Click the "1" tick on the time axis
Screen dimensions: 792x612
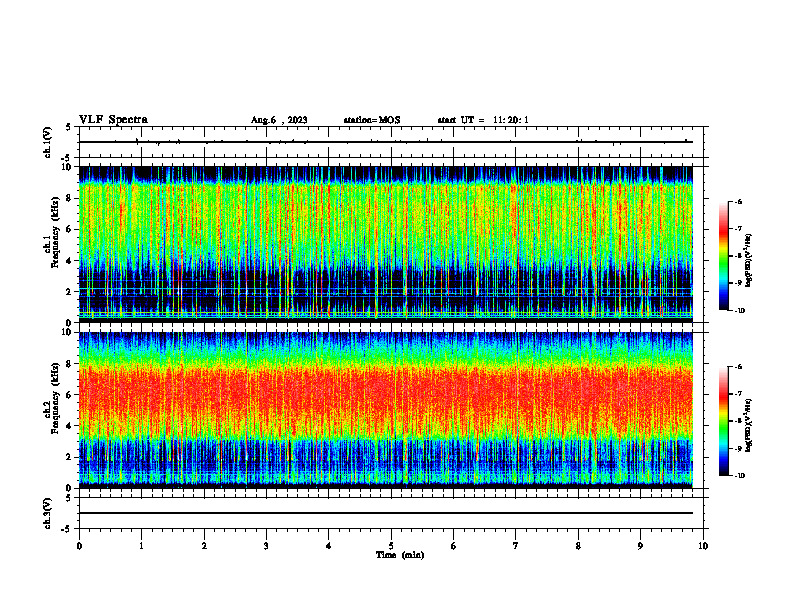pos(141,546)
